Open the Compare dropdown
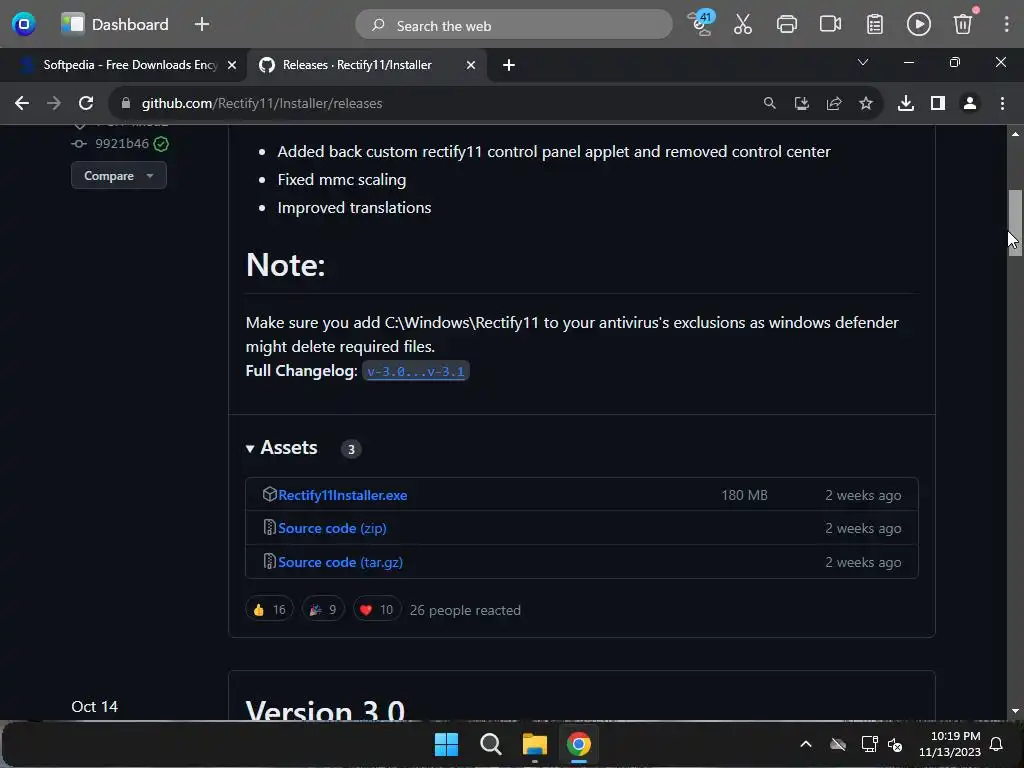The image size is (1024, 768). [x=118, y=176]
